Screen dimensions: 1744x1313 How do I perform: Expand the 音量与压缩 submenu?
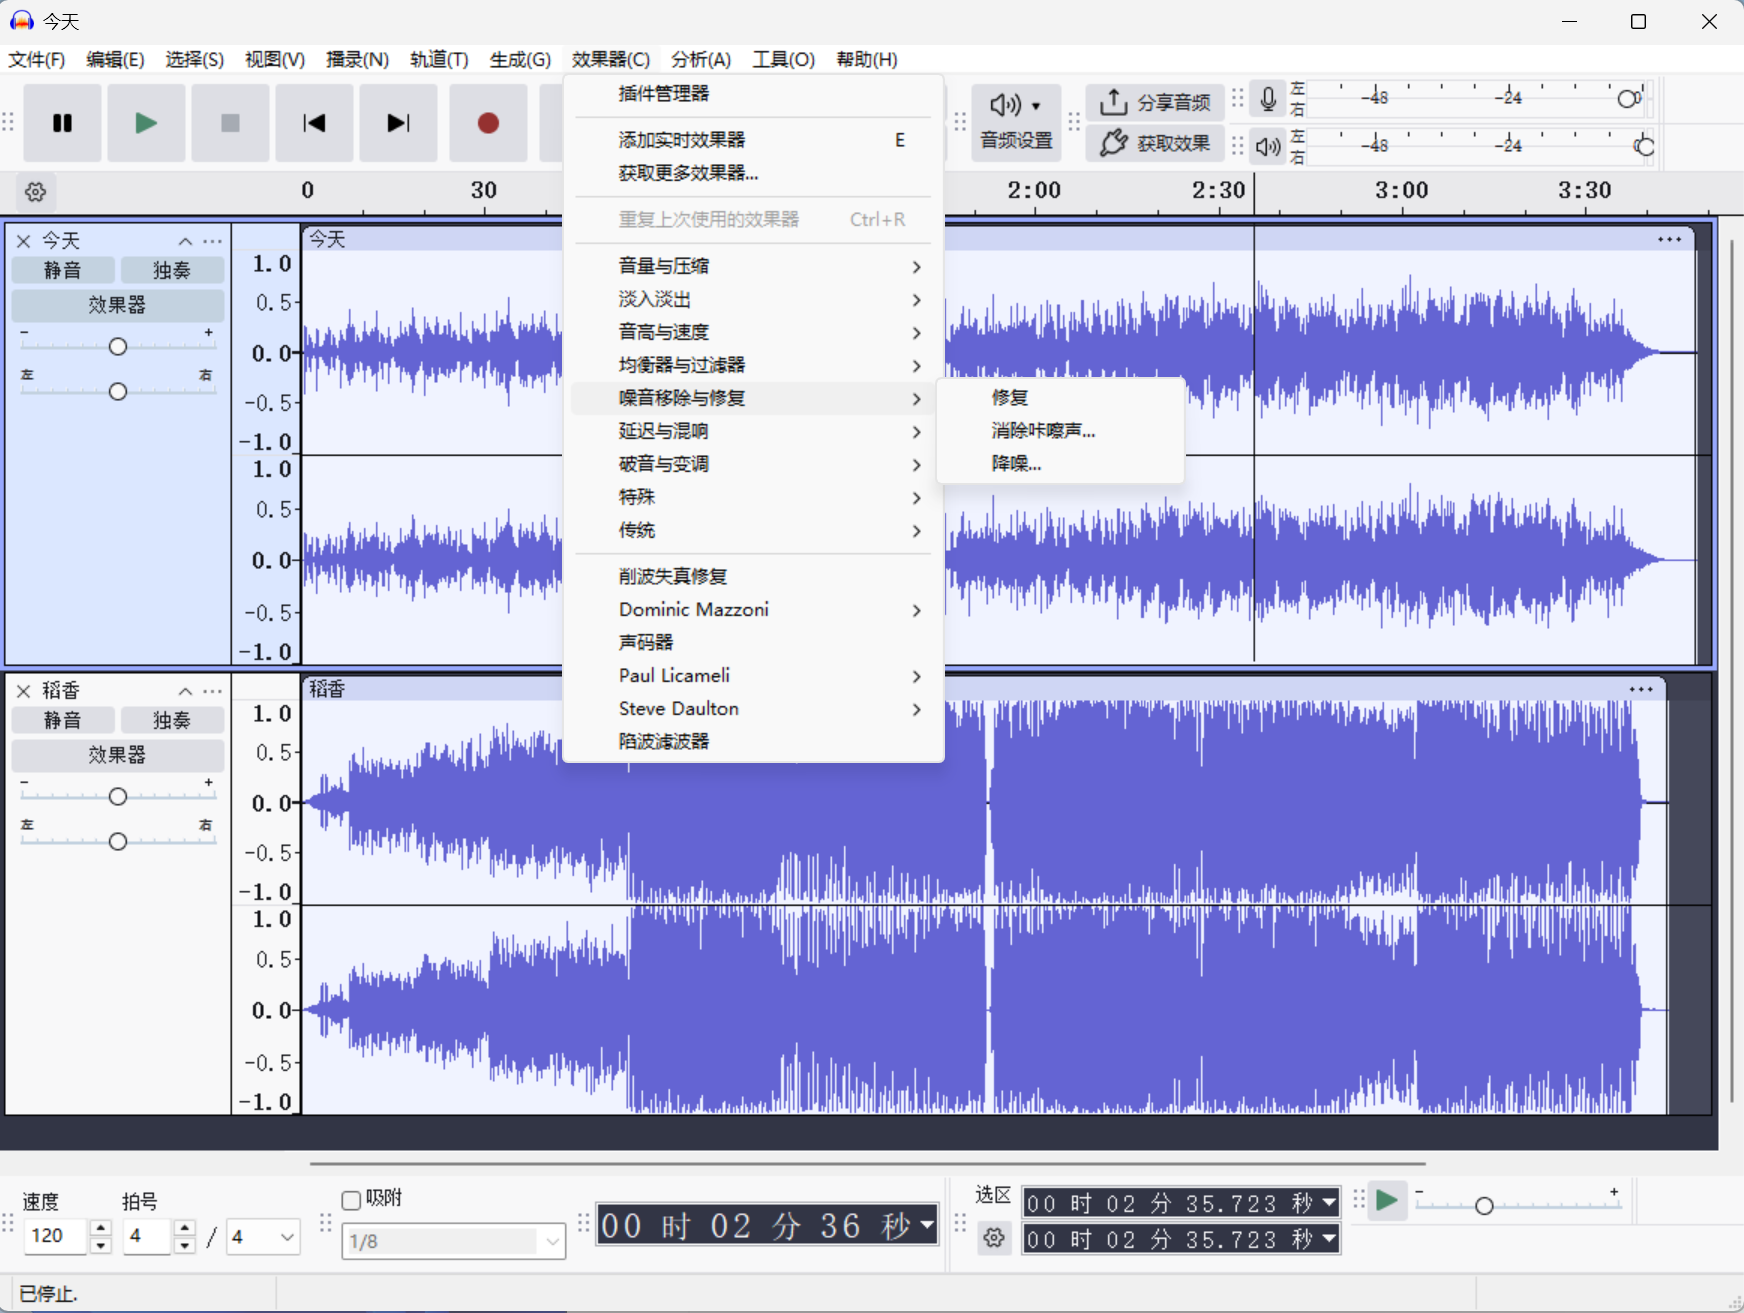(x=754, y=266)
